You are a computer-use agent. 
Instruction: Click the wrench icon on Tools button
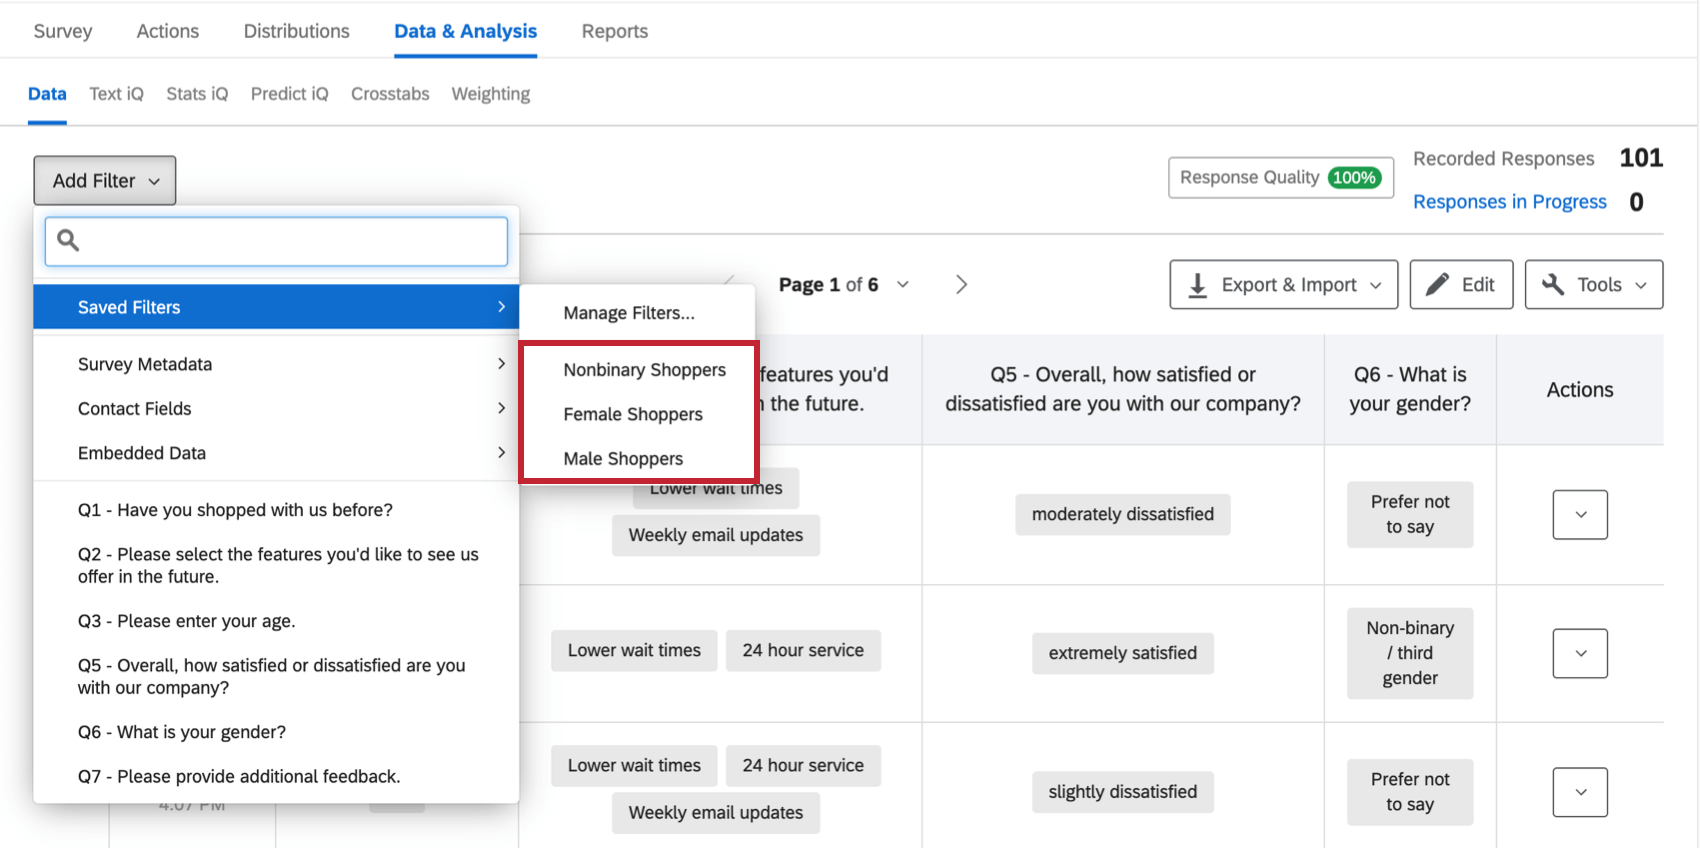pyautogui.click(x=1553, y=285)
